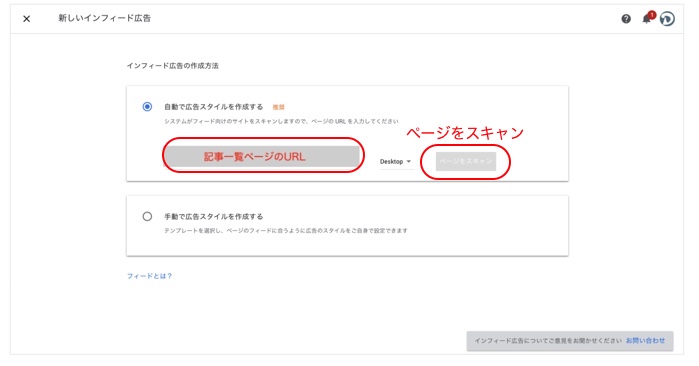Screen dimensions: 699x366
Task: Click the 新しいインフィード広告 page title
Action: point(104,18)
